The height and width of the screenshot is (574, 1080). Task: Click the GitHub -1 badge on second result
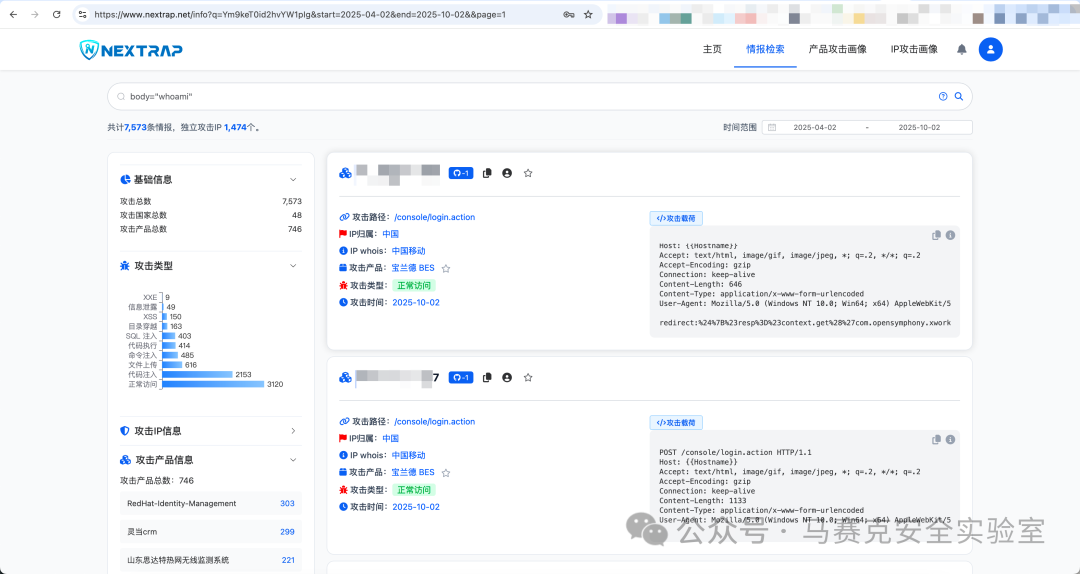[460, 377]
